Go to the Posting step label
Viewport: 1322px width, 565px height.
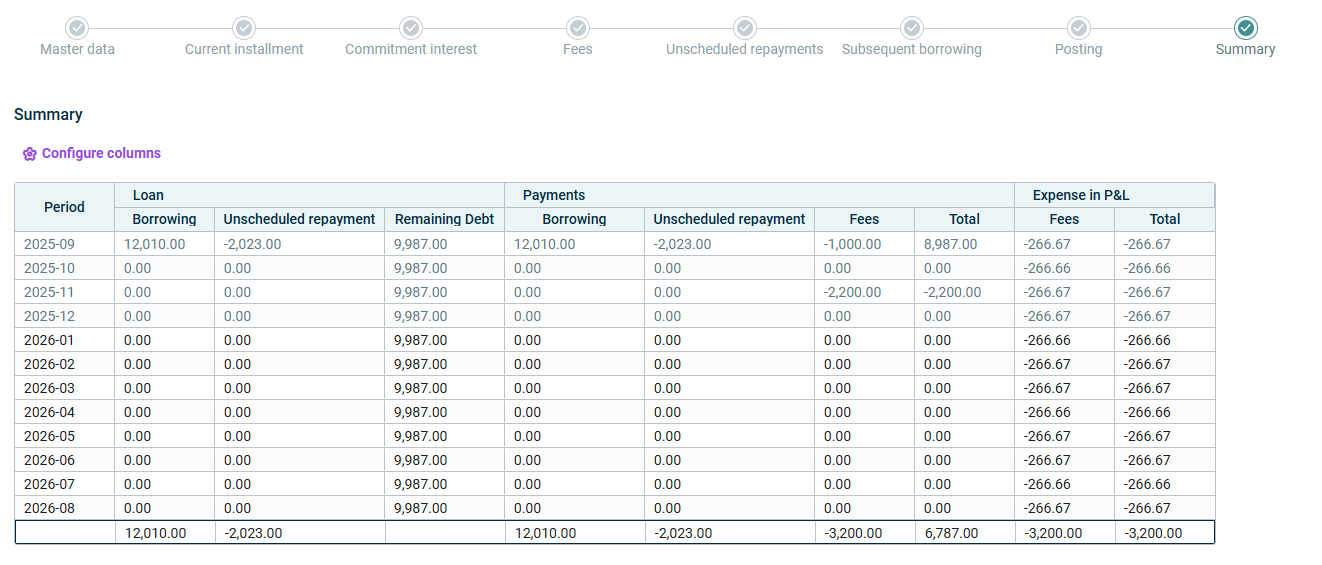[1078, 49]
